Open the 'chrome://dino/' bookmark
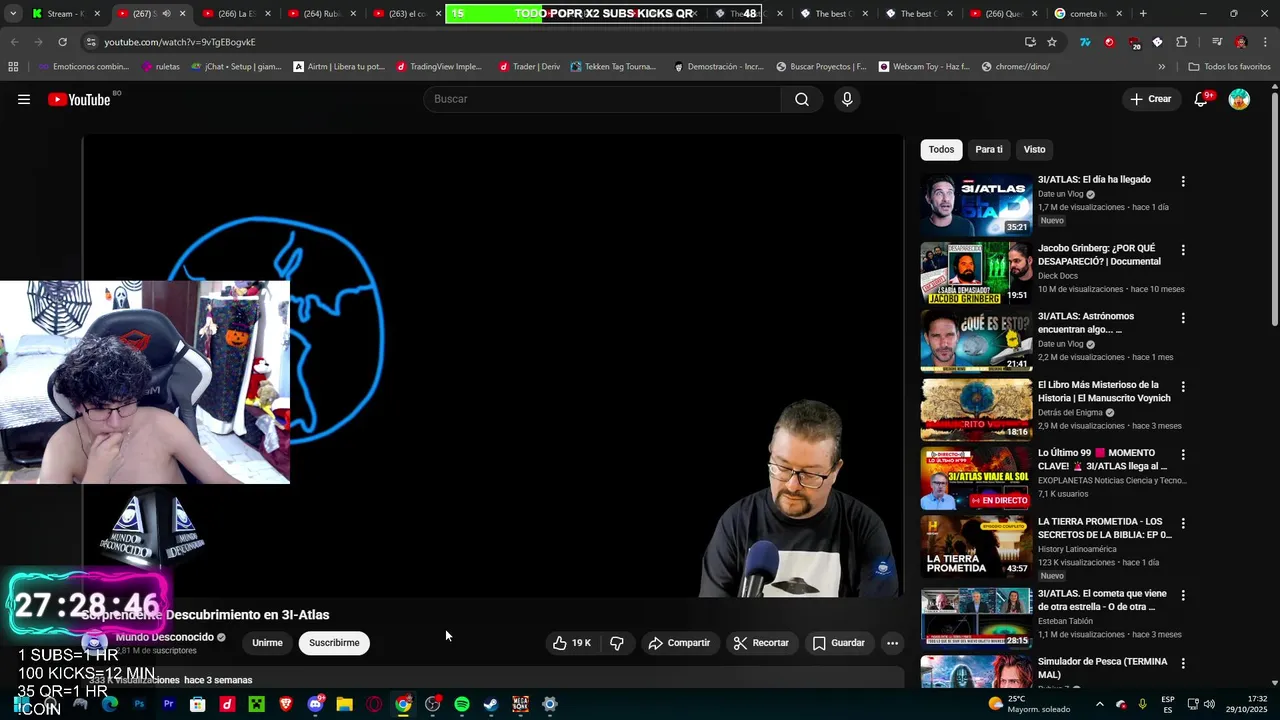 pyautogui.click(x=1015, y=66)
